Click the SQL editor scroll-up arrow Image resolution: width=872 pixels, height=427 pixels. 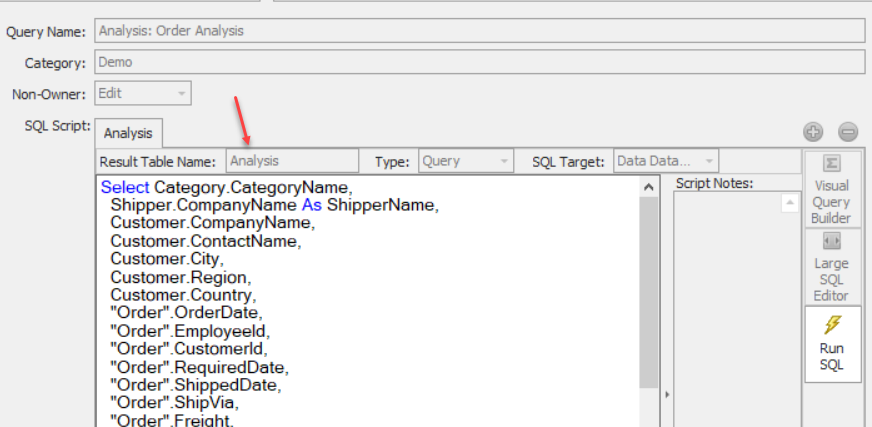click(648, 187)
